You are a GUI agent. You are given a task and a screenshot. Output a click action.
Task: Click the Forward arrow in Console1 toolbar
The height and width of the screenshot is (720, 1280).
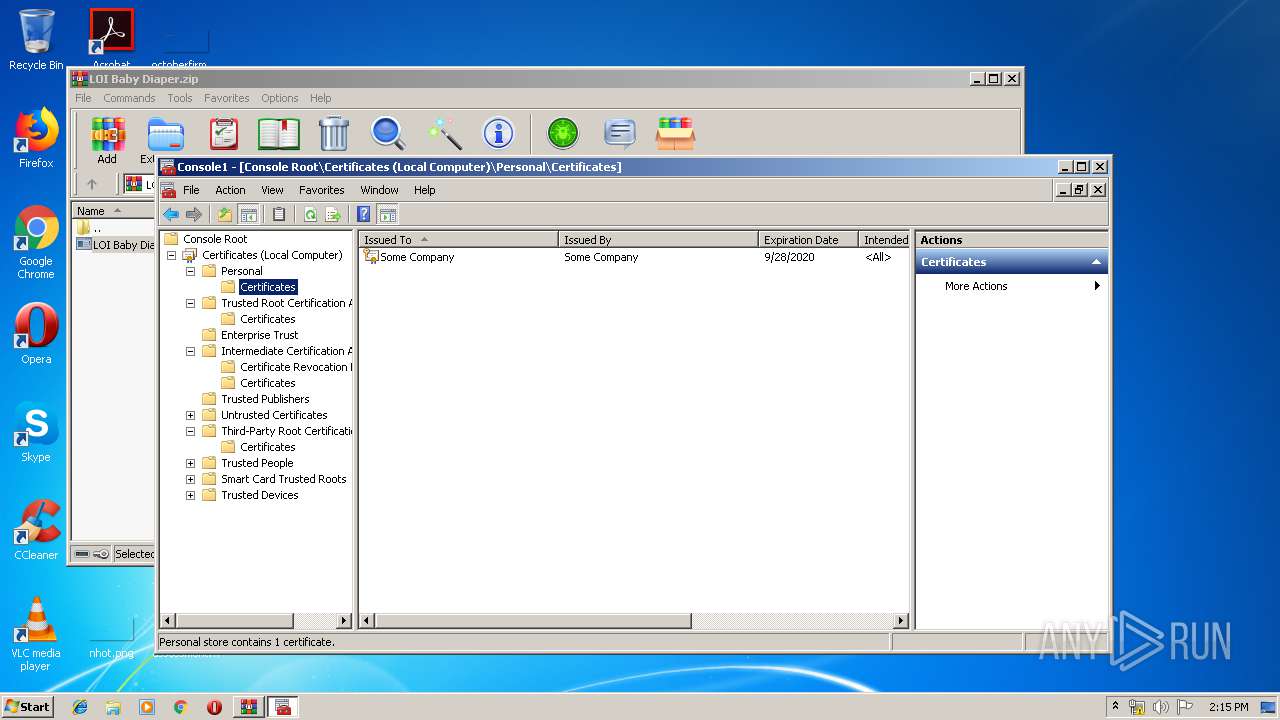(x=194, y=214)
